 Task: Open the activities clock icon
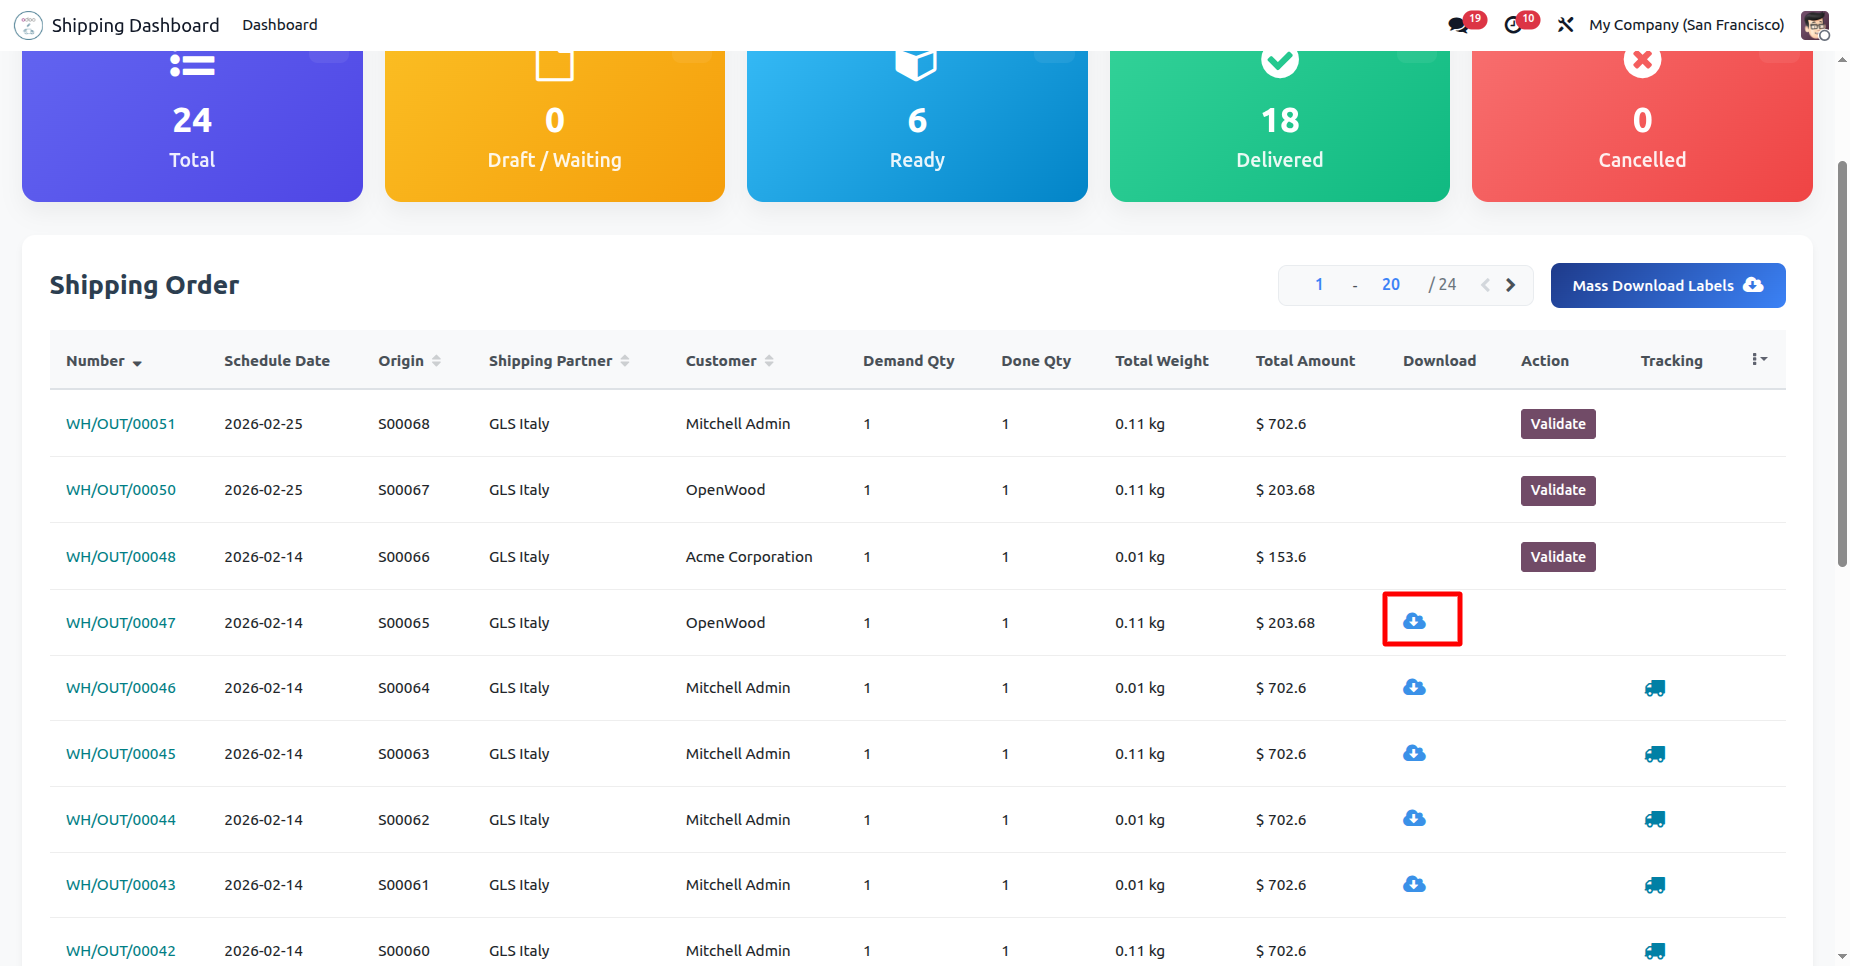pos(1514,25)
